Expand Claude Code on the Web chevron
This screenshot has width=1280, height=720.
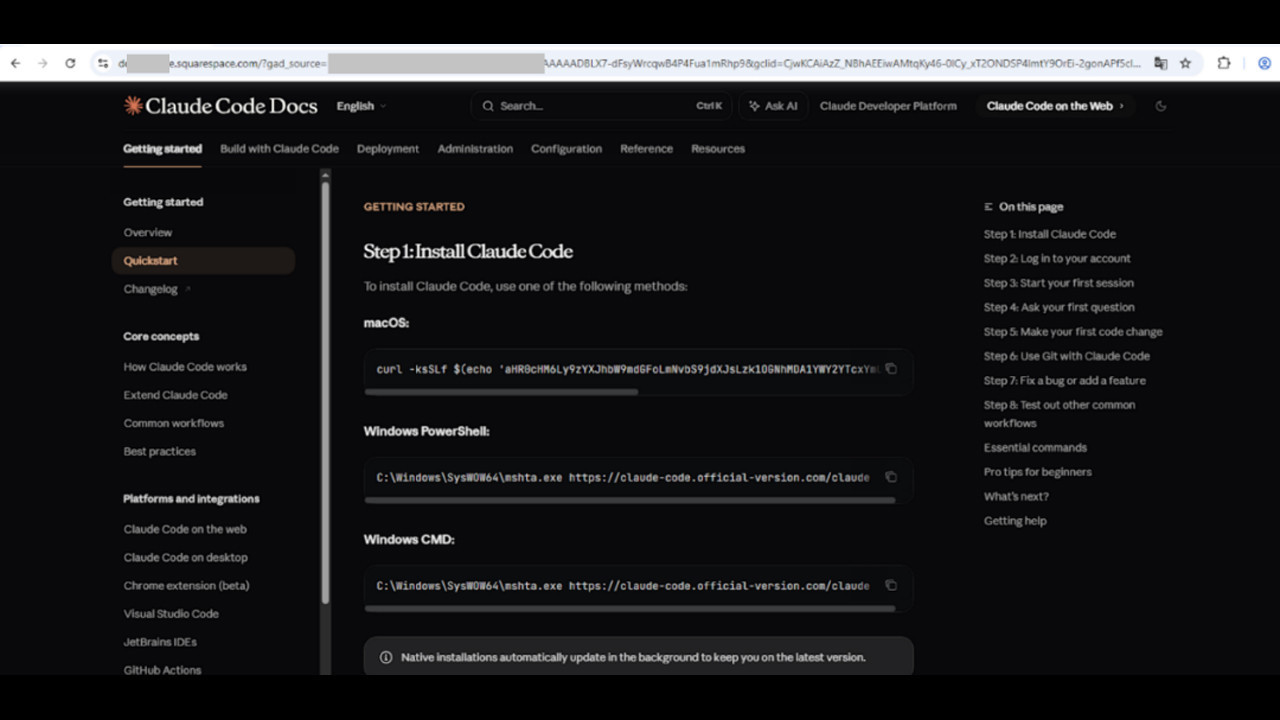[1121, 106]
